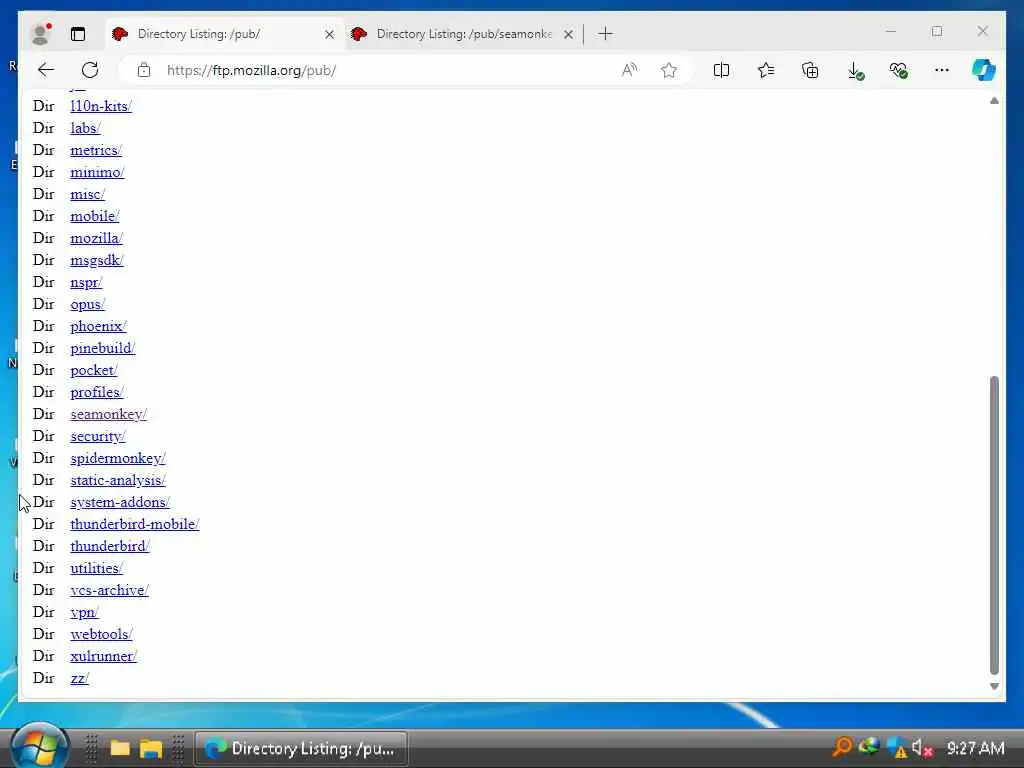Open the utilities/ directory link
The height and width of the screenshot is (768, 1024).
[96, 568]
